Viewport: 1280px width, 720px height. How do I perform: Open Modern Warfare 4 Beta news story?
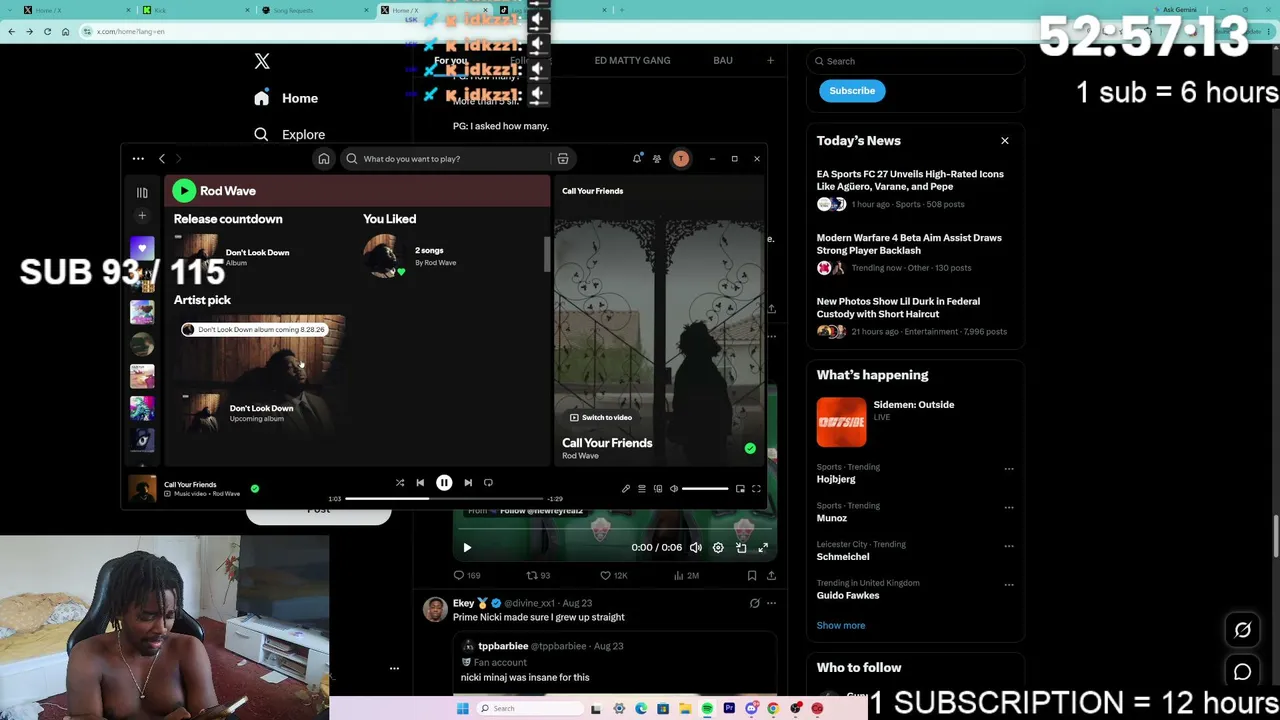pyautogui.click(x=915, y=253)
